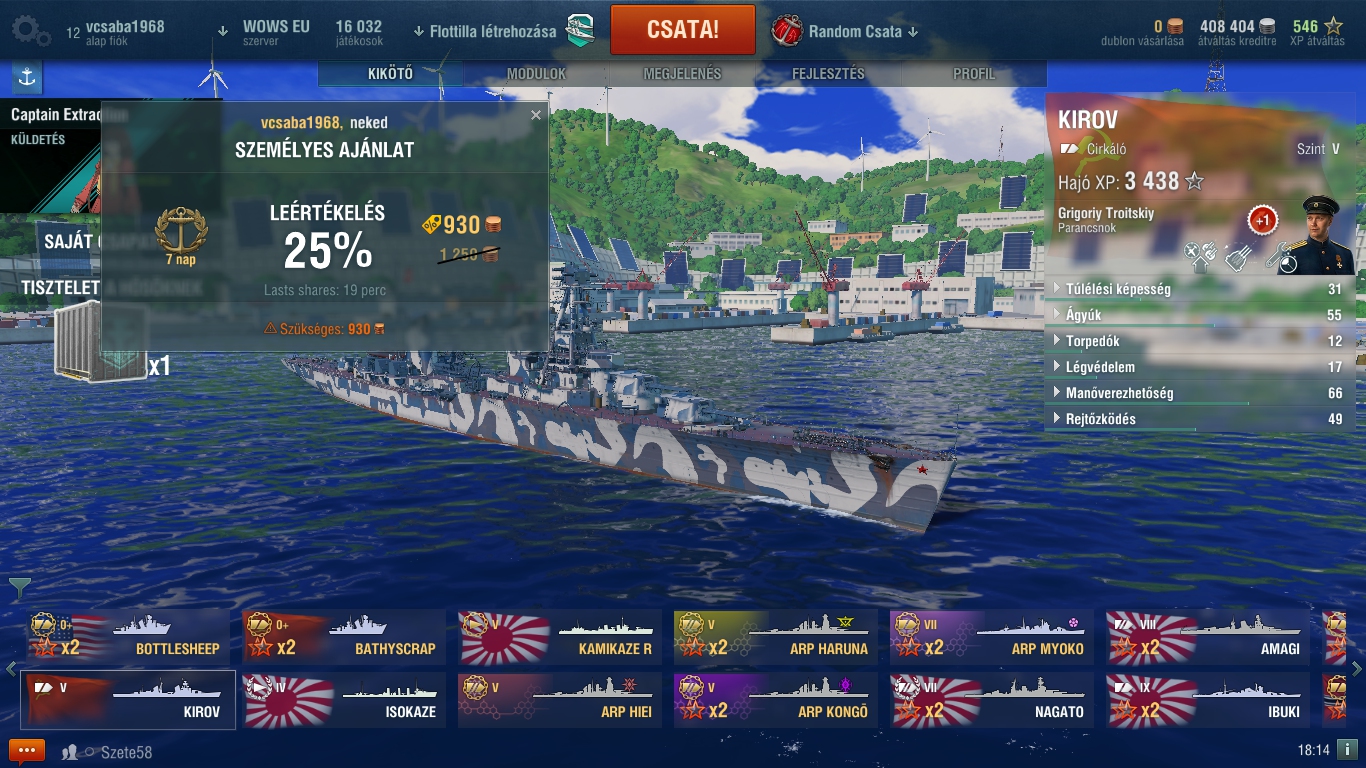
Task: Select the ARP Myoko ship in the carousel
Action: [992, 637]
